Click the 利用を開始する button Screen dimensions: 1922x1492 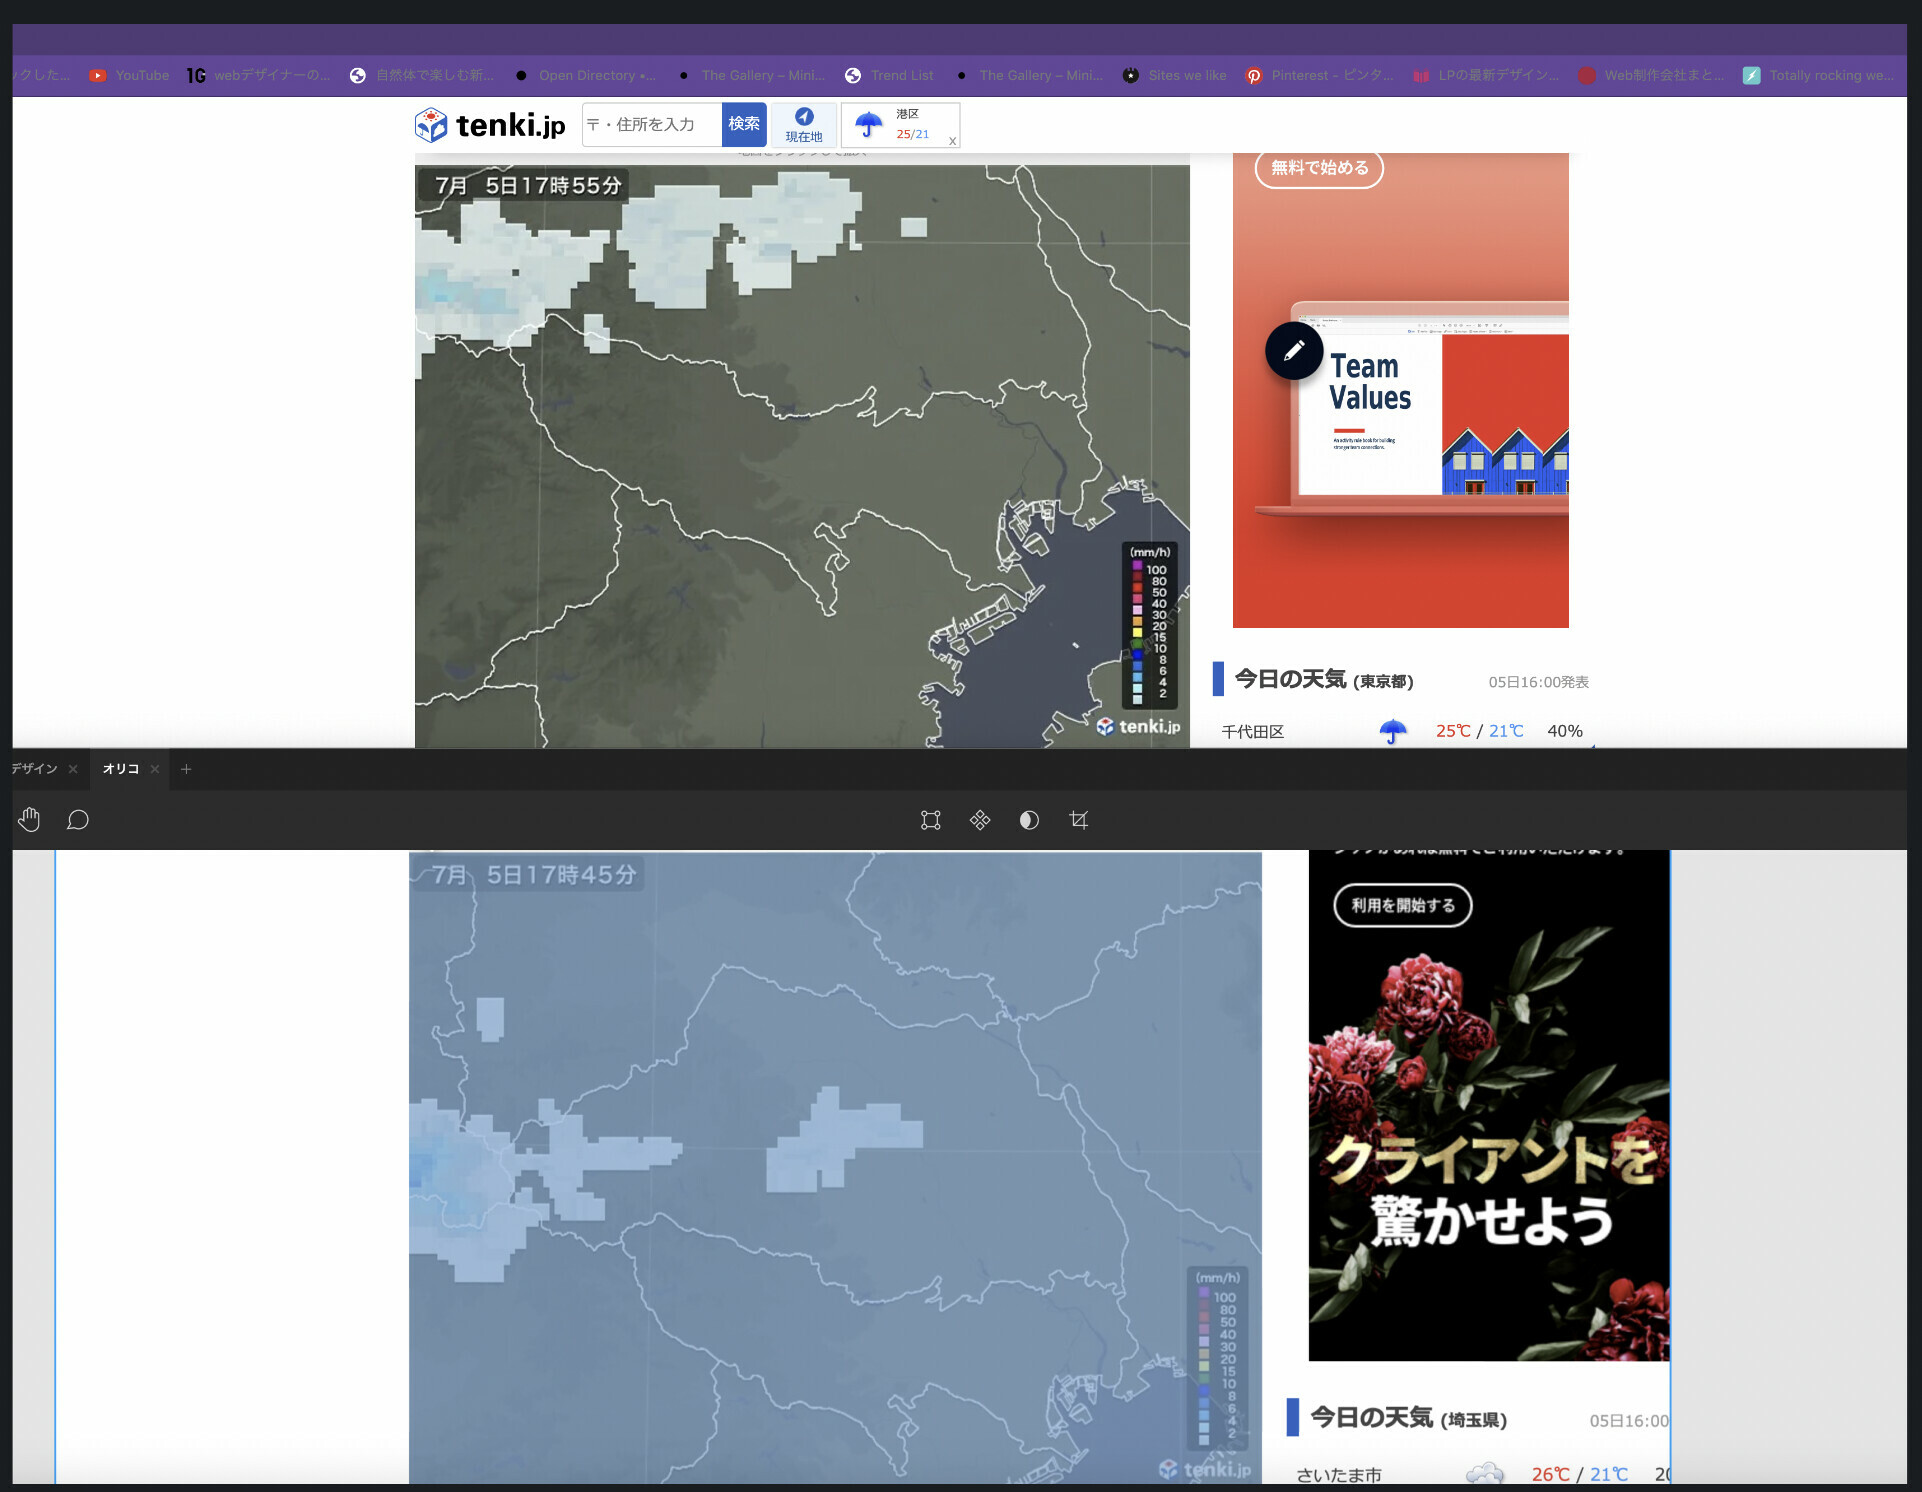pos(1403,905)
